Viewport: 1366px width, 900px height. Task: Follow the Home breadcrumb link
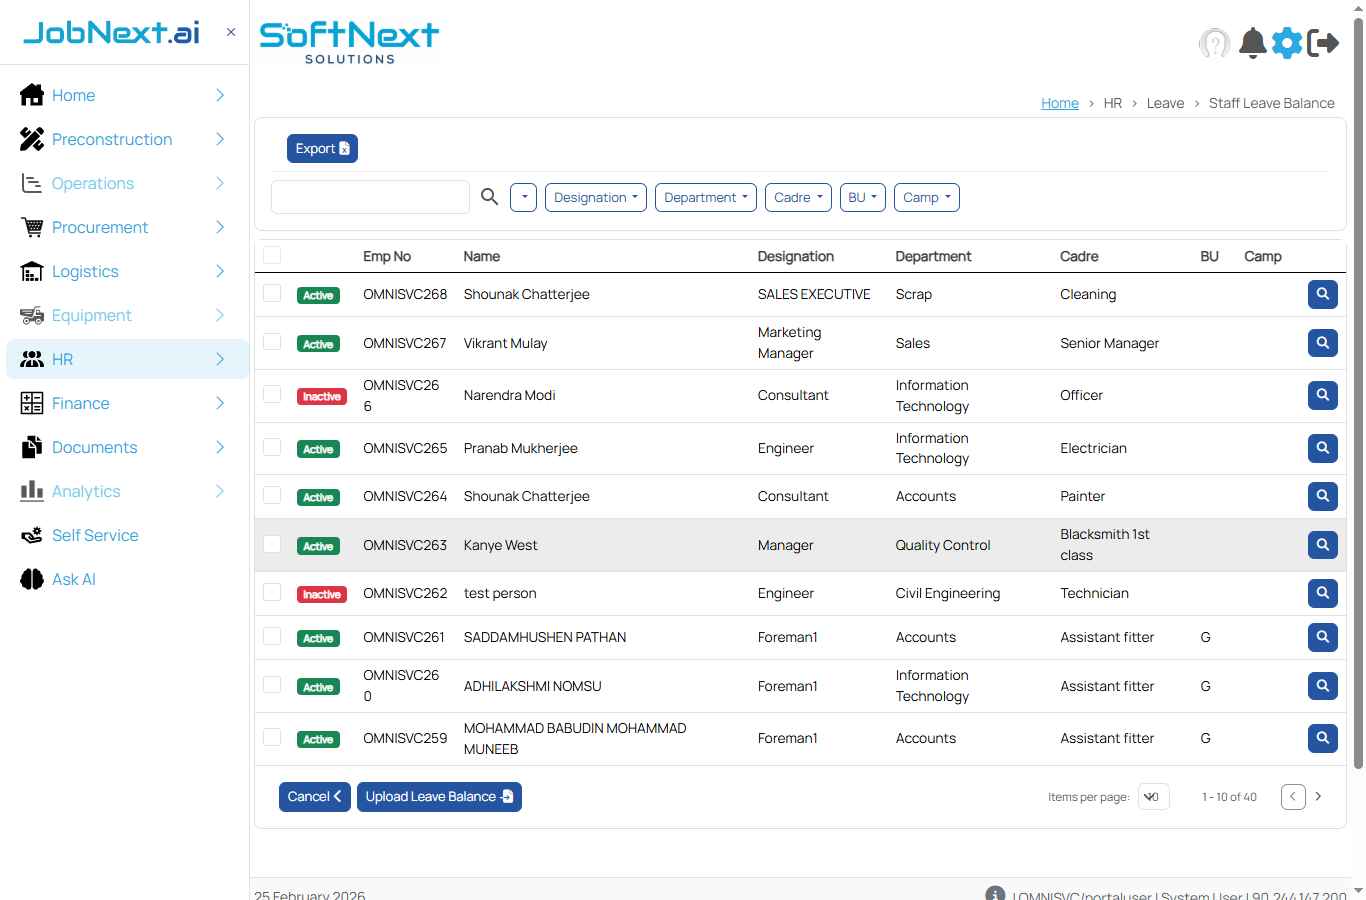pyautogui.click(x=1059, y=102)
